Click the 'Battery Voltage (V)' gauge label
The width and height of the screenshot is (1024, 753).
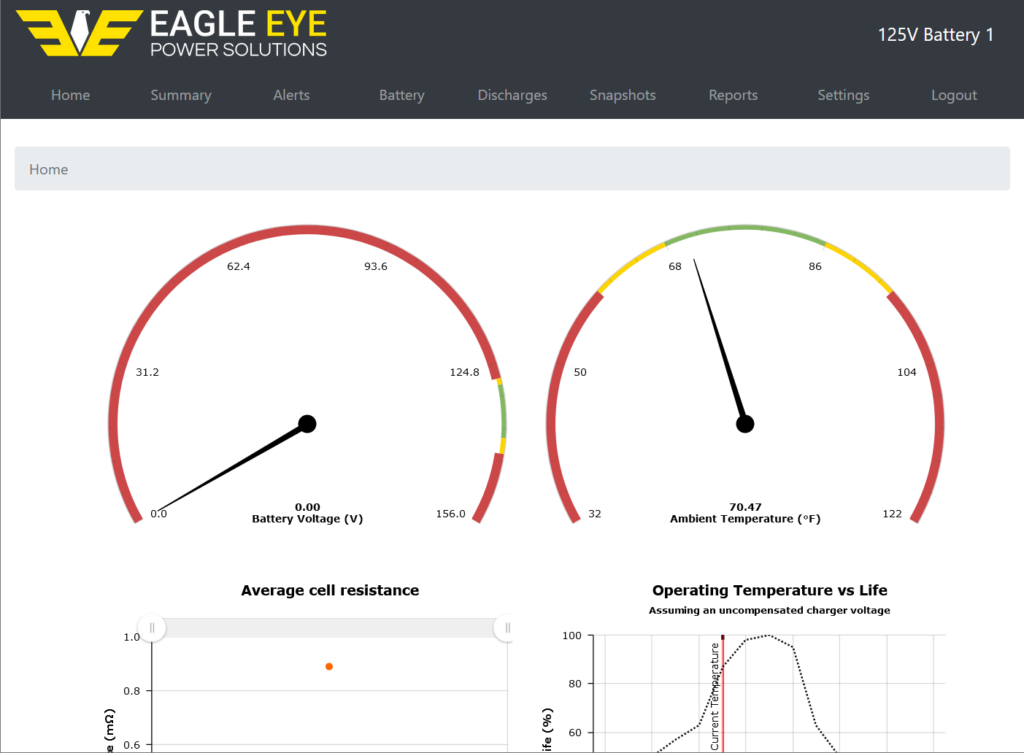308,519
